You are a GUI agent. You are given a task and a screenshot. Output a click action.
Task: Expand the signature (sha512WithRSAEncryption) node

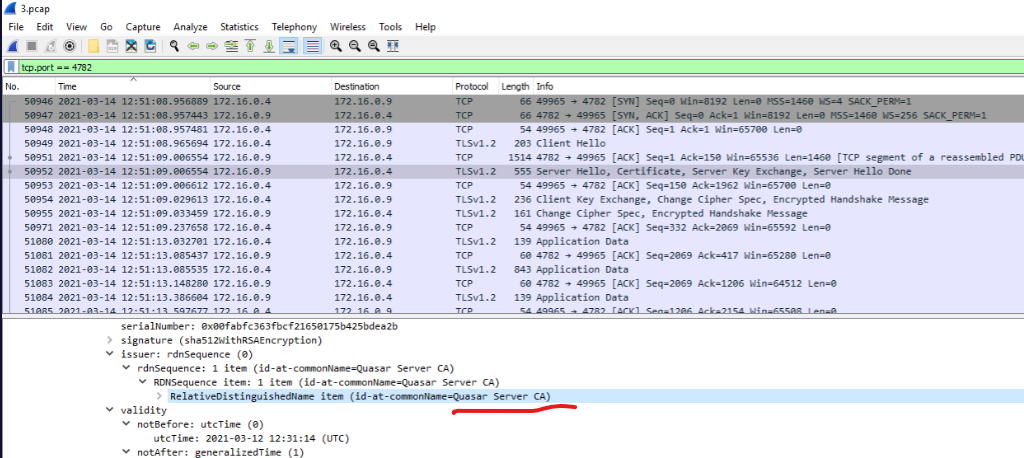pyautogui.click(x=110, y=341)
